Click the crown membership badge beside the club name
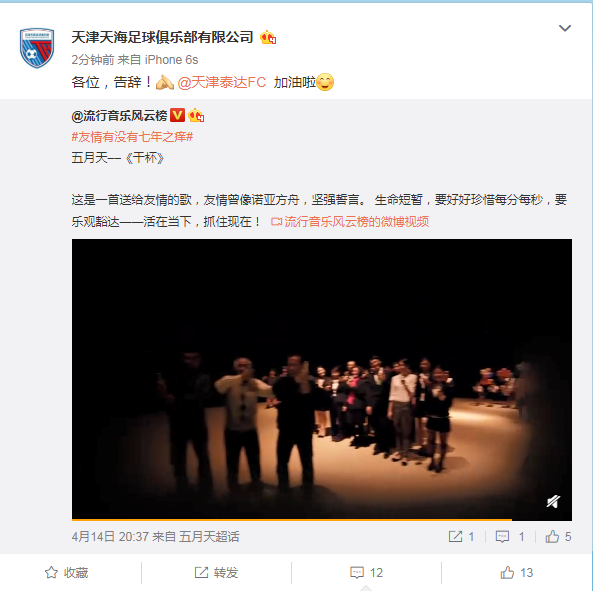This screenshot has width=593, height=591. pos(268,37)
